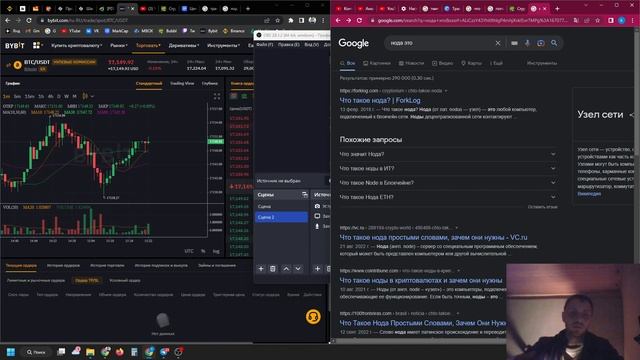Open profile avatar in Google browser window
The image size is (640, 360).
622,20
